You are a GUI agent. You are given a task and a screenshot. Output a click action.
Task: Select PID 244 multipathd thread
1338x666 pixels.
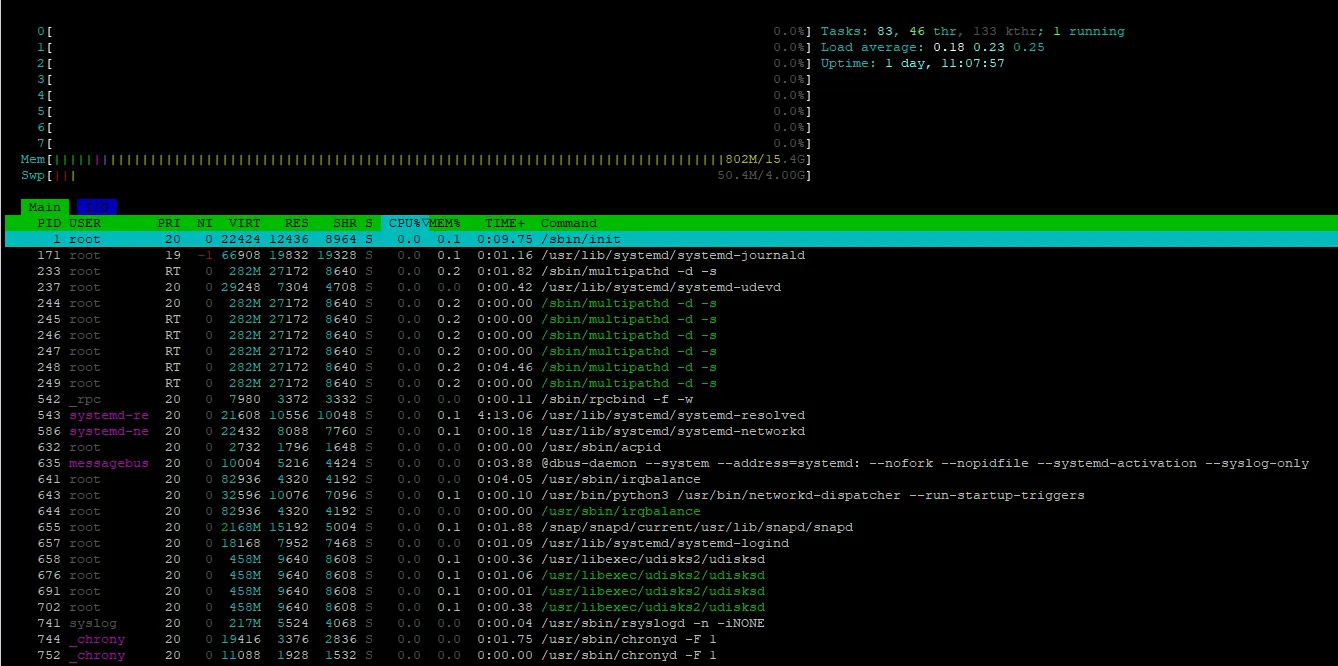click(669, 303)
